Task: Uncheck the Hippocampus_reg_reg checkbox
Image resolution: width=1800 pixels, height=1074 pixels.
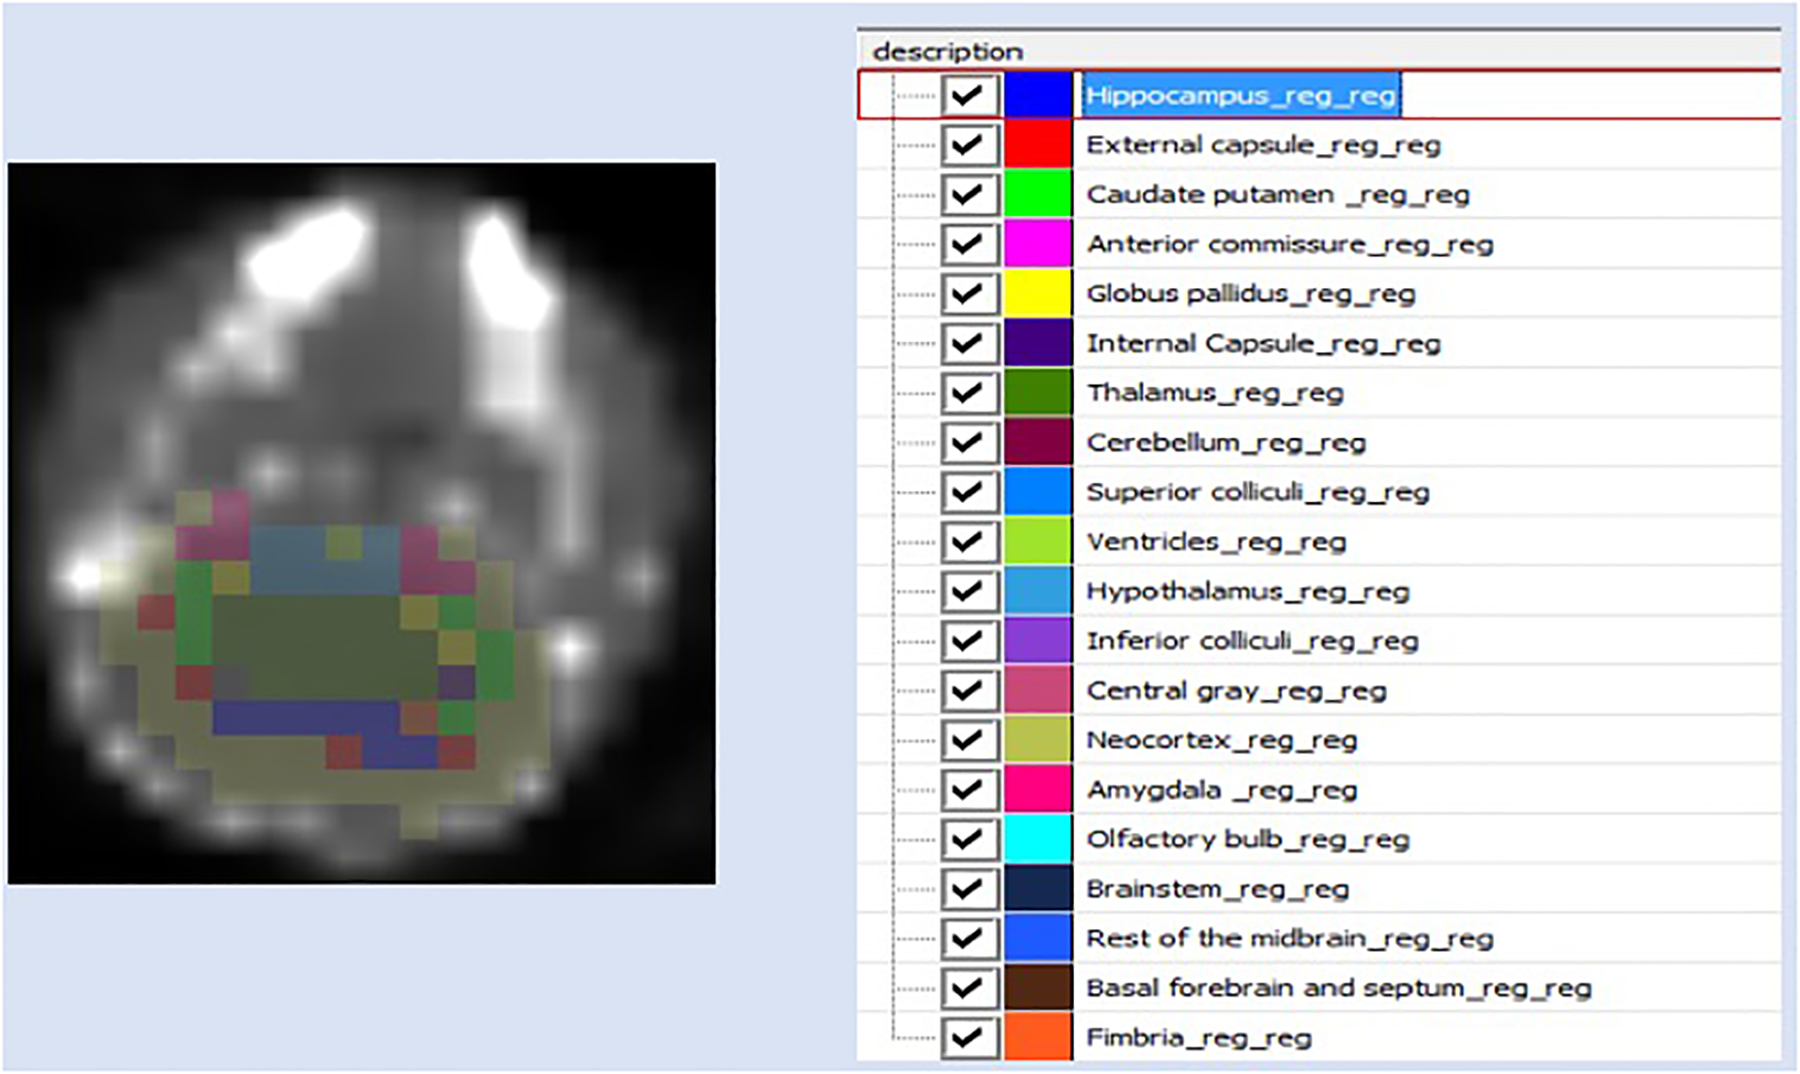Action: (968, 94)
